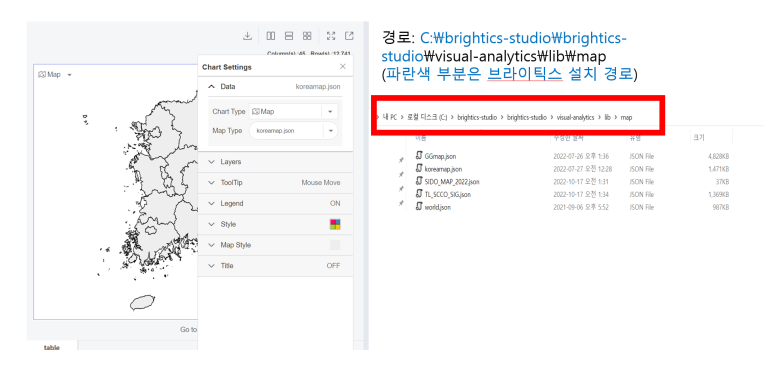The height and width of the screenshot is (369, 773).
Task: Select the SIDO_MAP_2022.json file
Action: pyautogui.click(x=452, y=182)
